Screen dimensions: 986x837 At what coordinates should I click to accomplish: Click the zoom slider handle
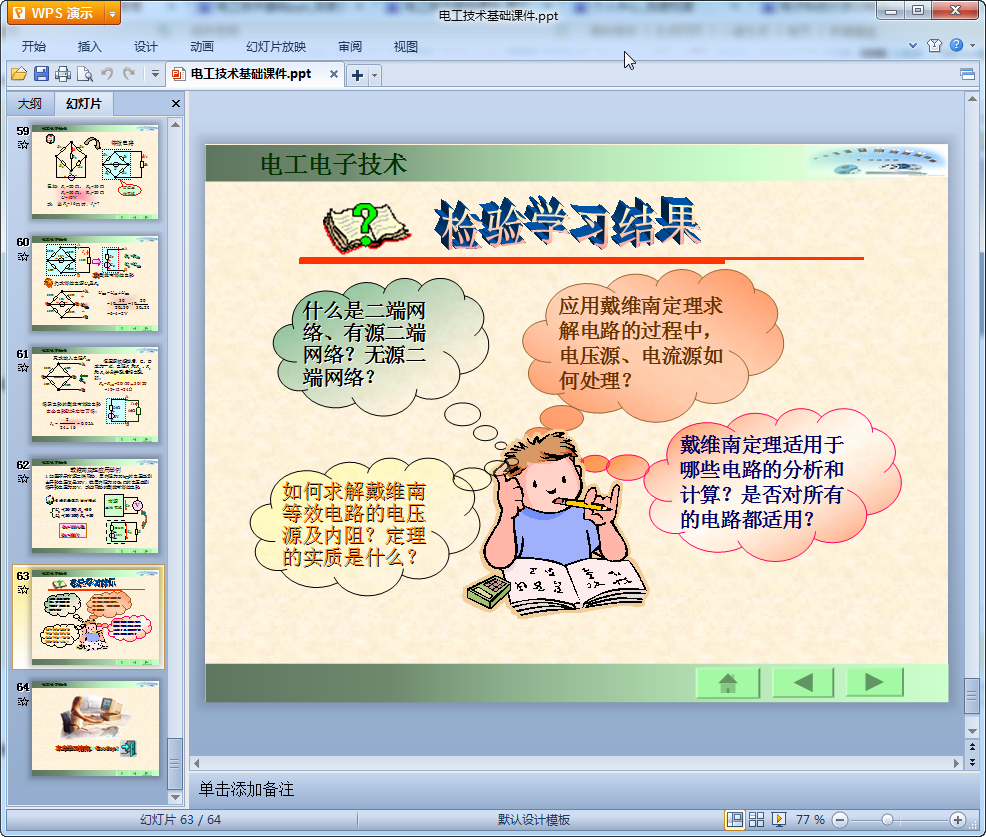click(887, 820)
